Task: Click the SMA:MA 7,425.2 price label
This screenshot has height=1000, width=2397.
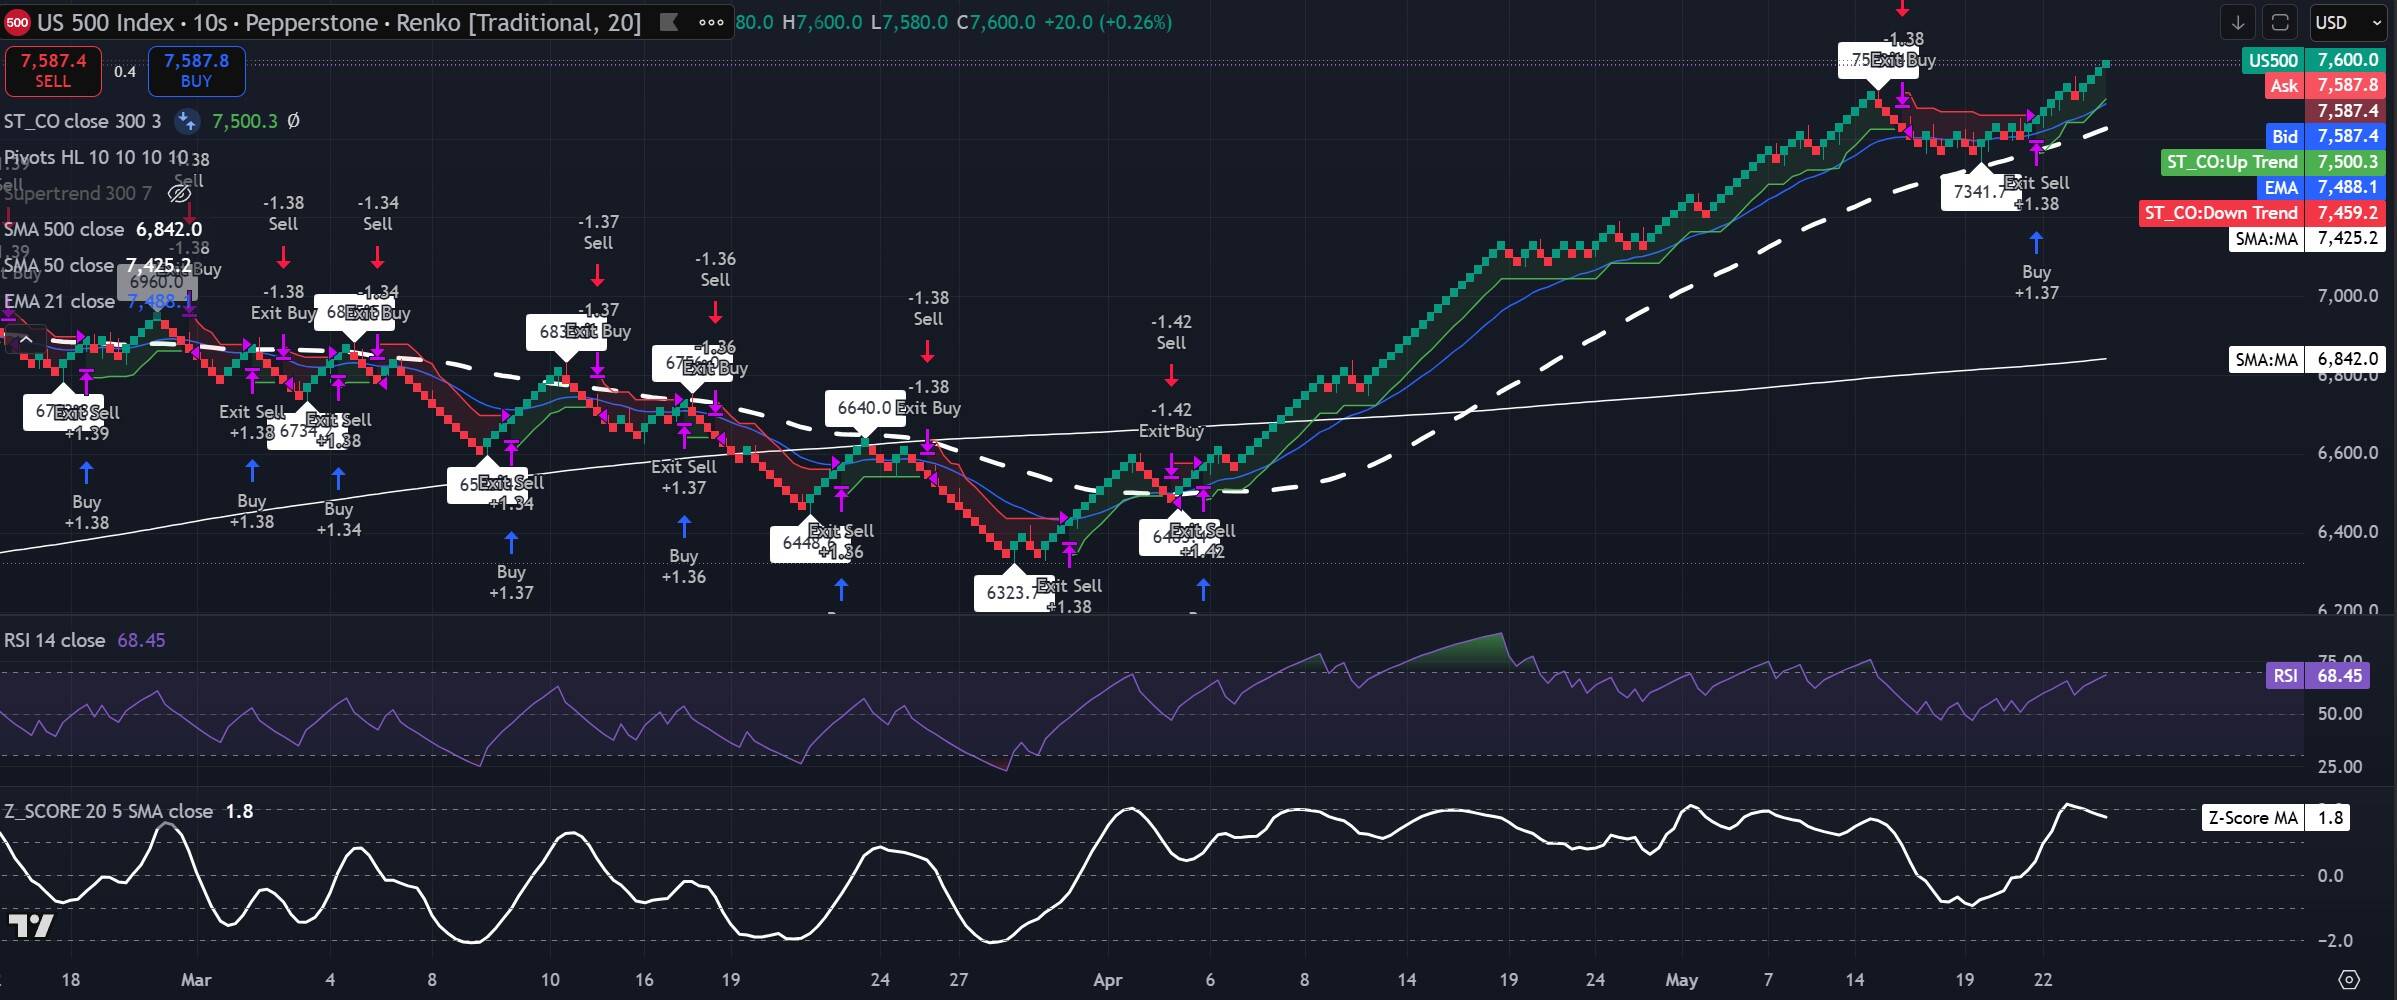Action: [2308, 238]
